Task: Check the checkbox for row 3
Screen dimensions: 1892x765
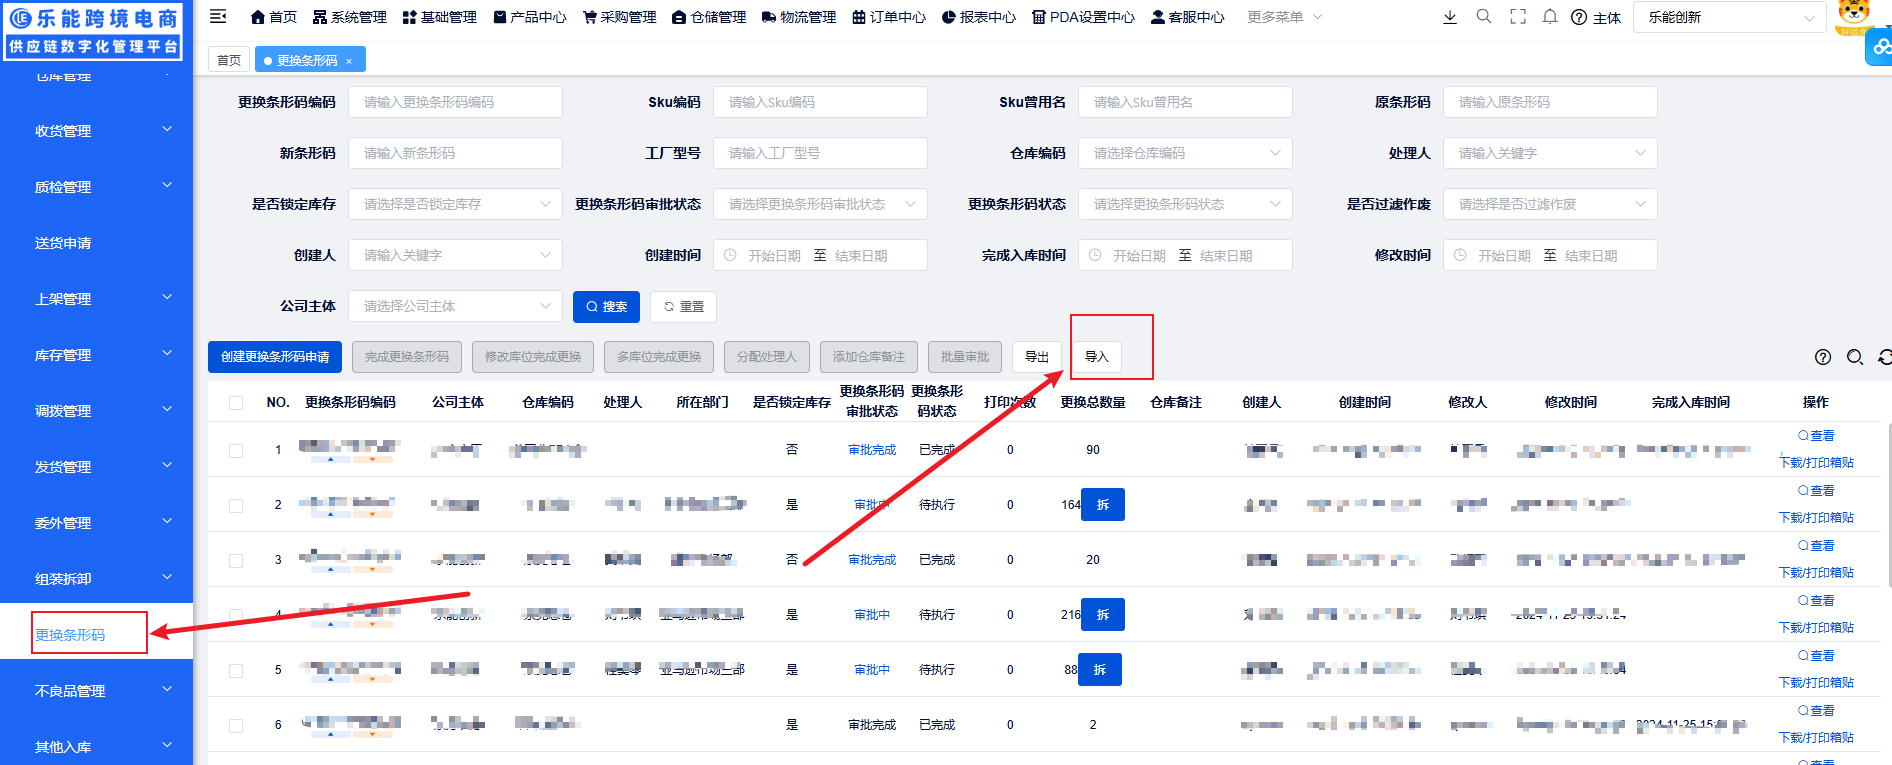Action: [x=236, y=561]
